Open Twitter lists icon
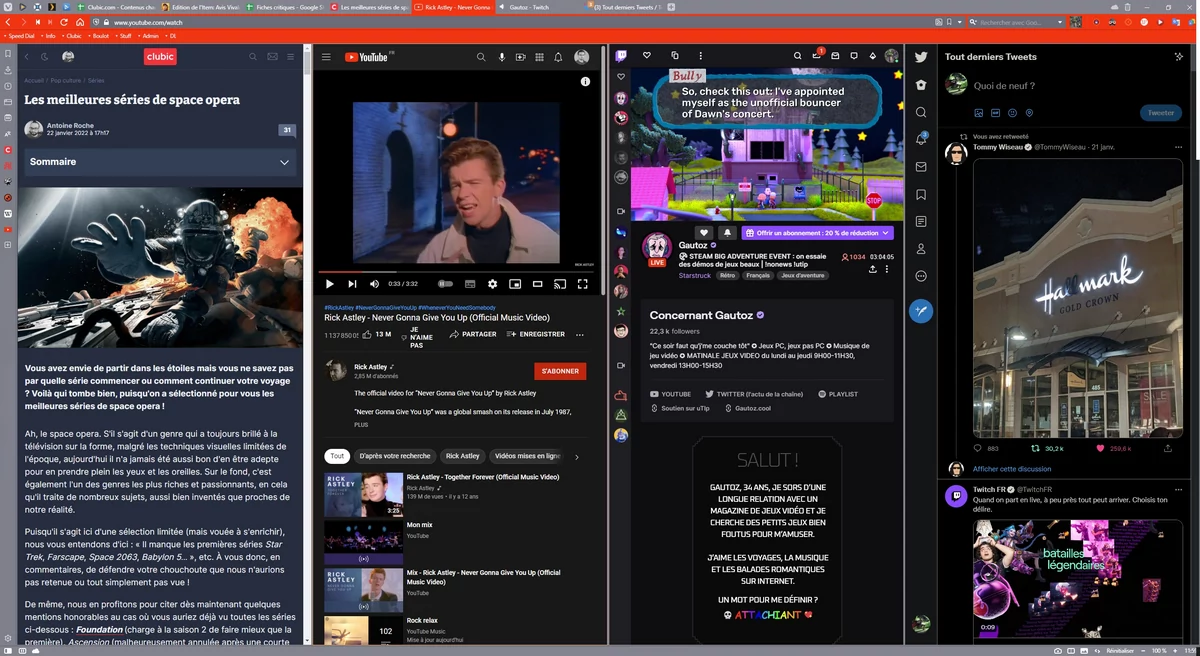Screen dimensions: 1200x656 921,221
